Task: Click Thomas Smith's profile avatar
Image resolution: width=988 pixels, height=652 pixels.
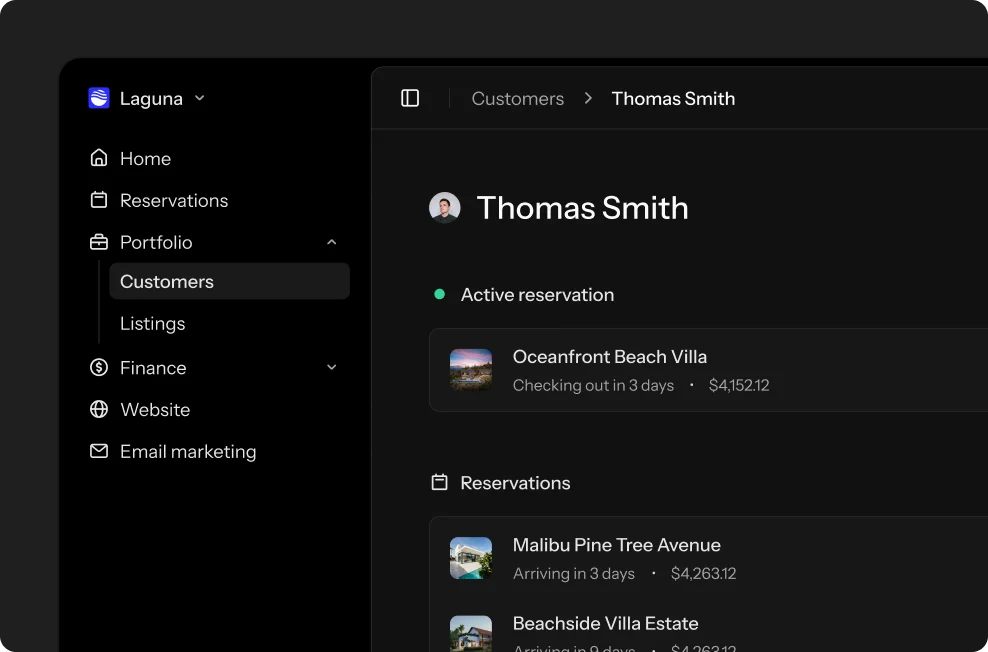Action: tap(444, 207)
